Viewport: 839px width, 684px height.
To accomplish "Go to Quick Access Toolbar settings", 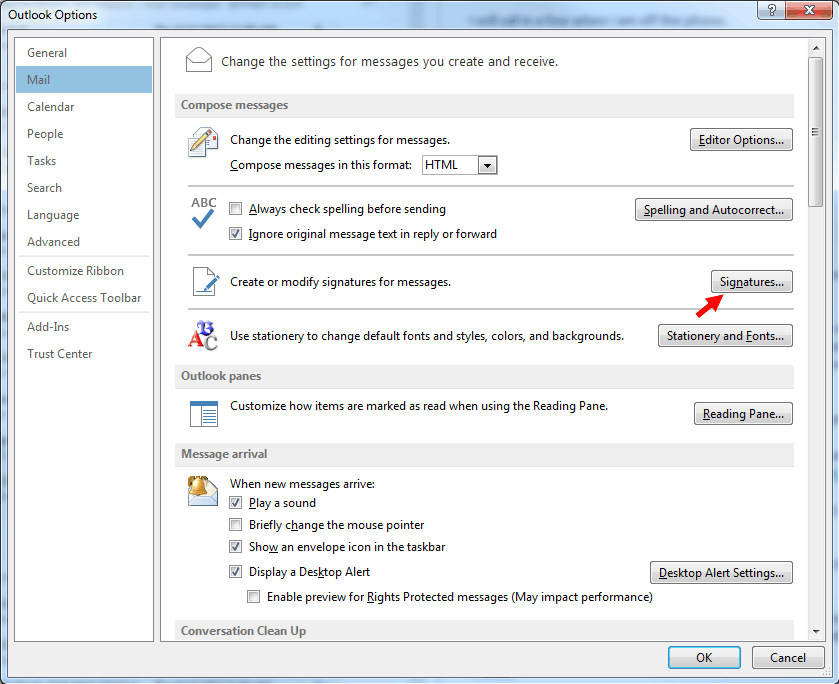I will pos(84,298).
